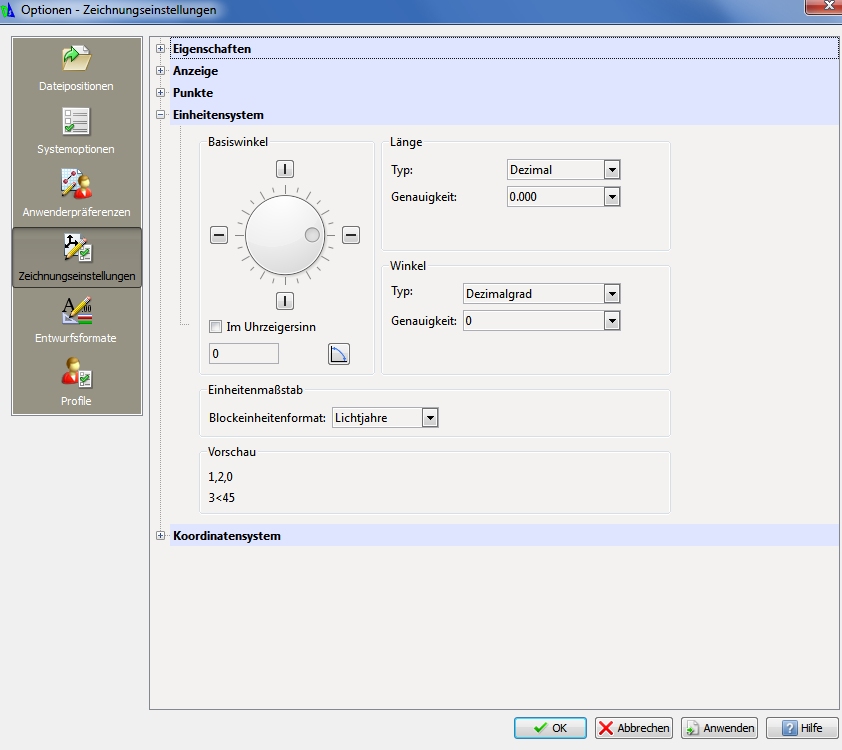This screenshot has height=750, width=842.
Task: Click the pick angle in drawing icon
Action: click(339, 354)
